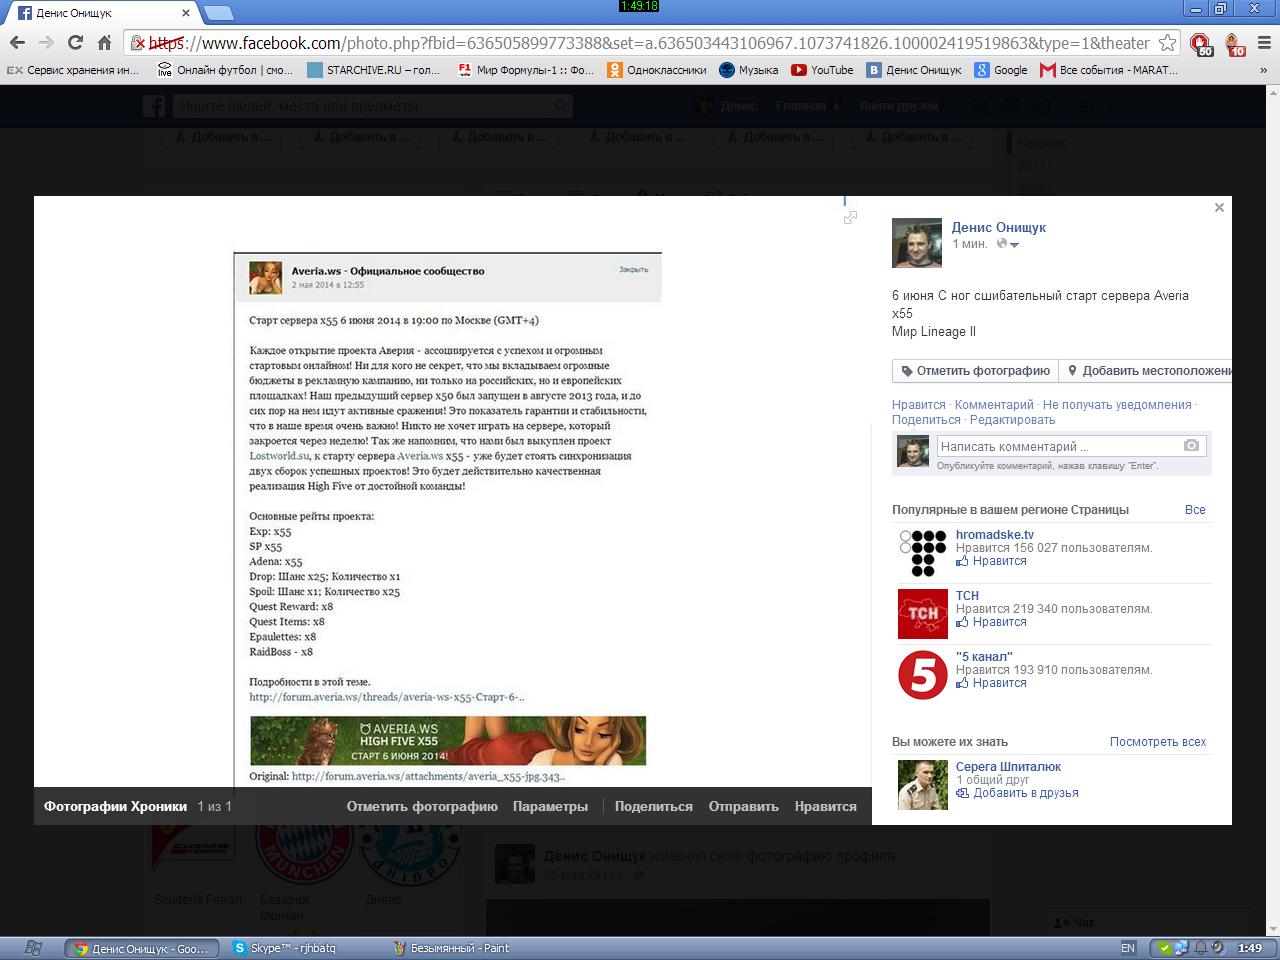Open Google bookmark
This screenshot has width=1280, height=960.
coord(1002,70)
